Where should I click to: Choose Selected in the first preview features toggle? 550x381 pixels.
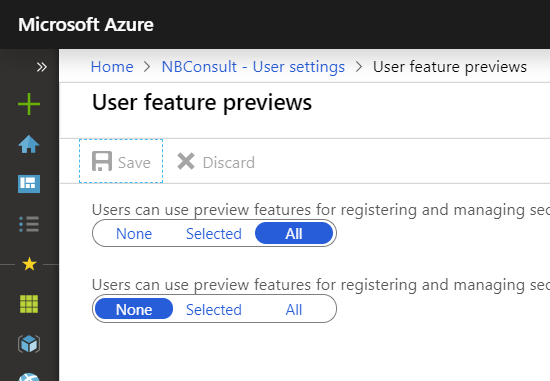point(214,234)
